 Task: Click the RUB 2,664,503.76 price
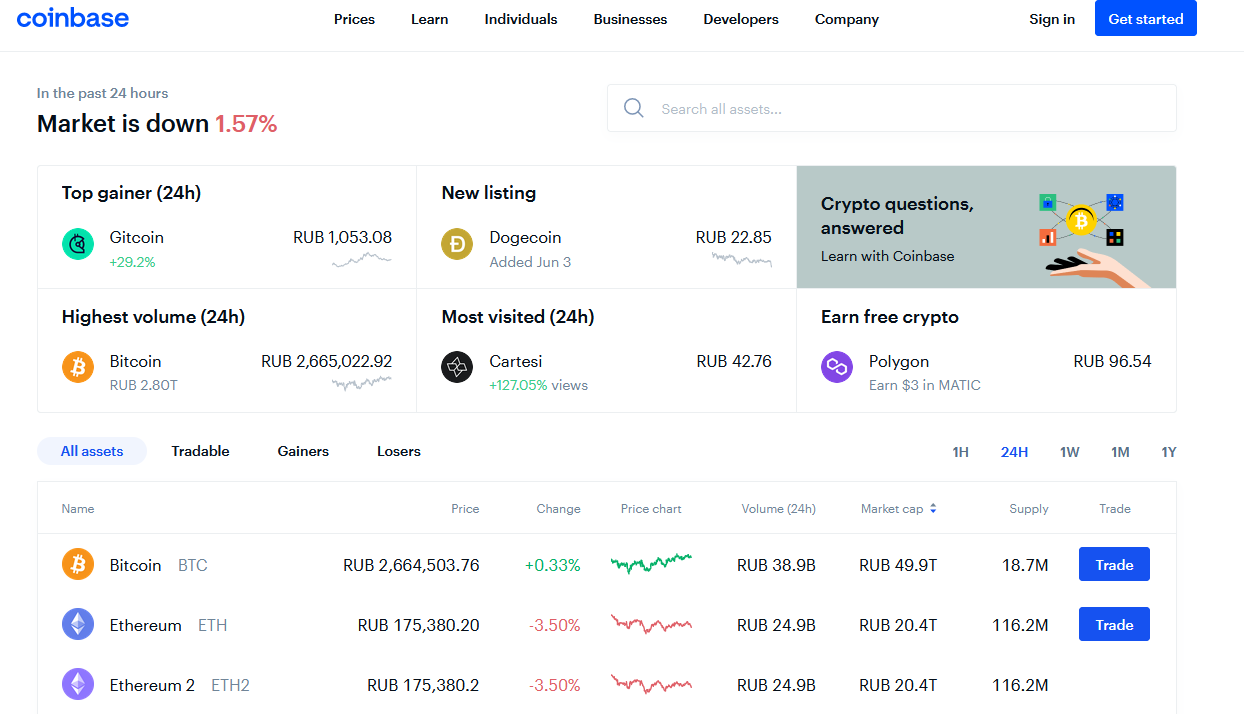click(x=411, y=565)
